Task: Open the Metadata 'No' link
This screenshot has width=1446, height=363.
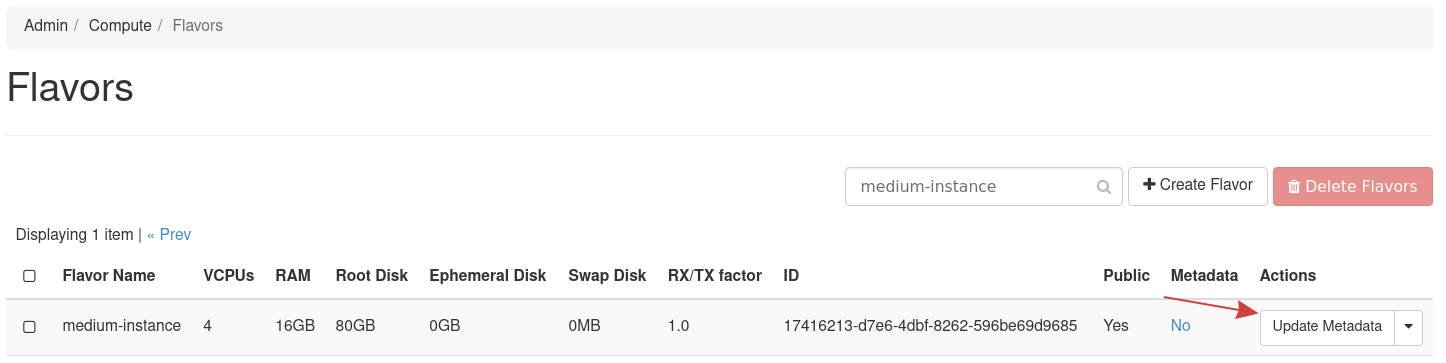Action: coord(1180,326)
